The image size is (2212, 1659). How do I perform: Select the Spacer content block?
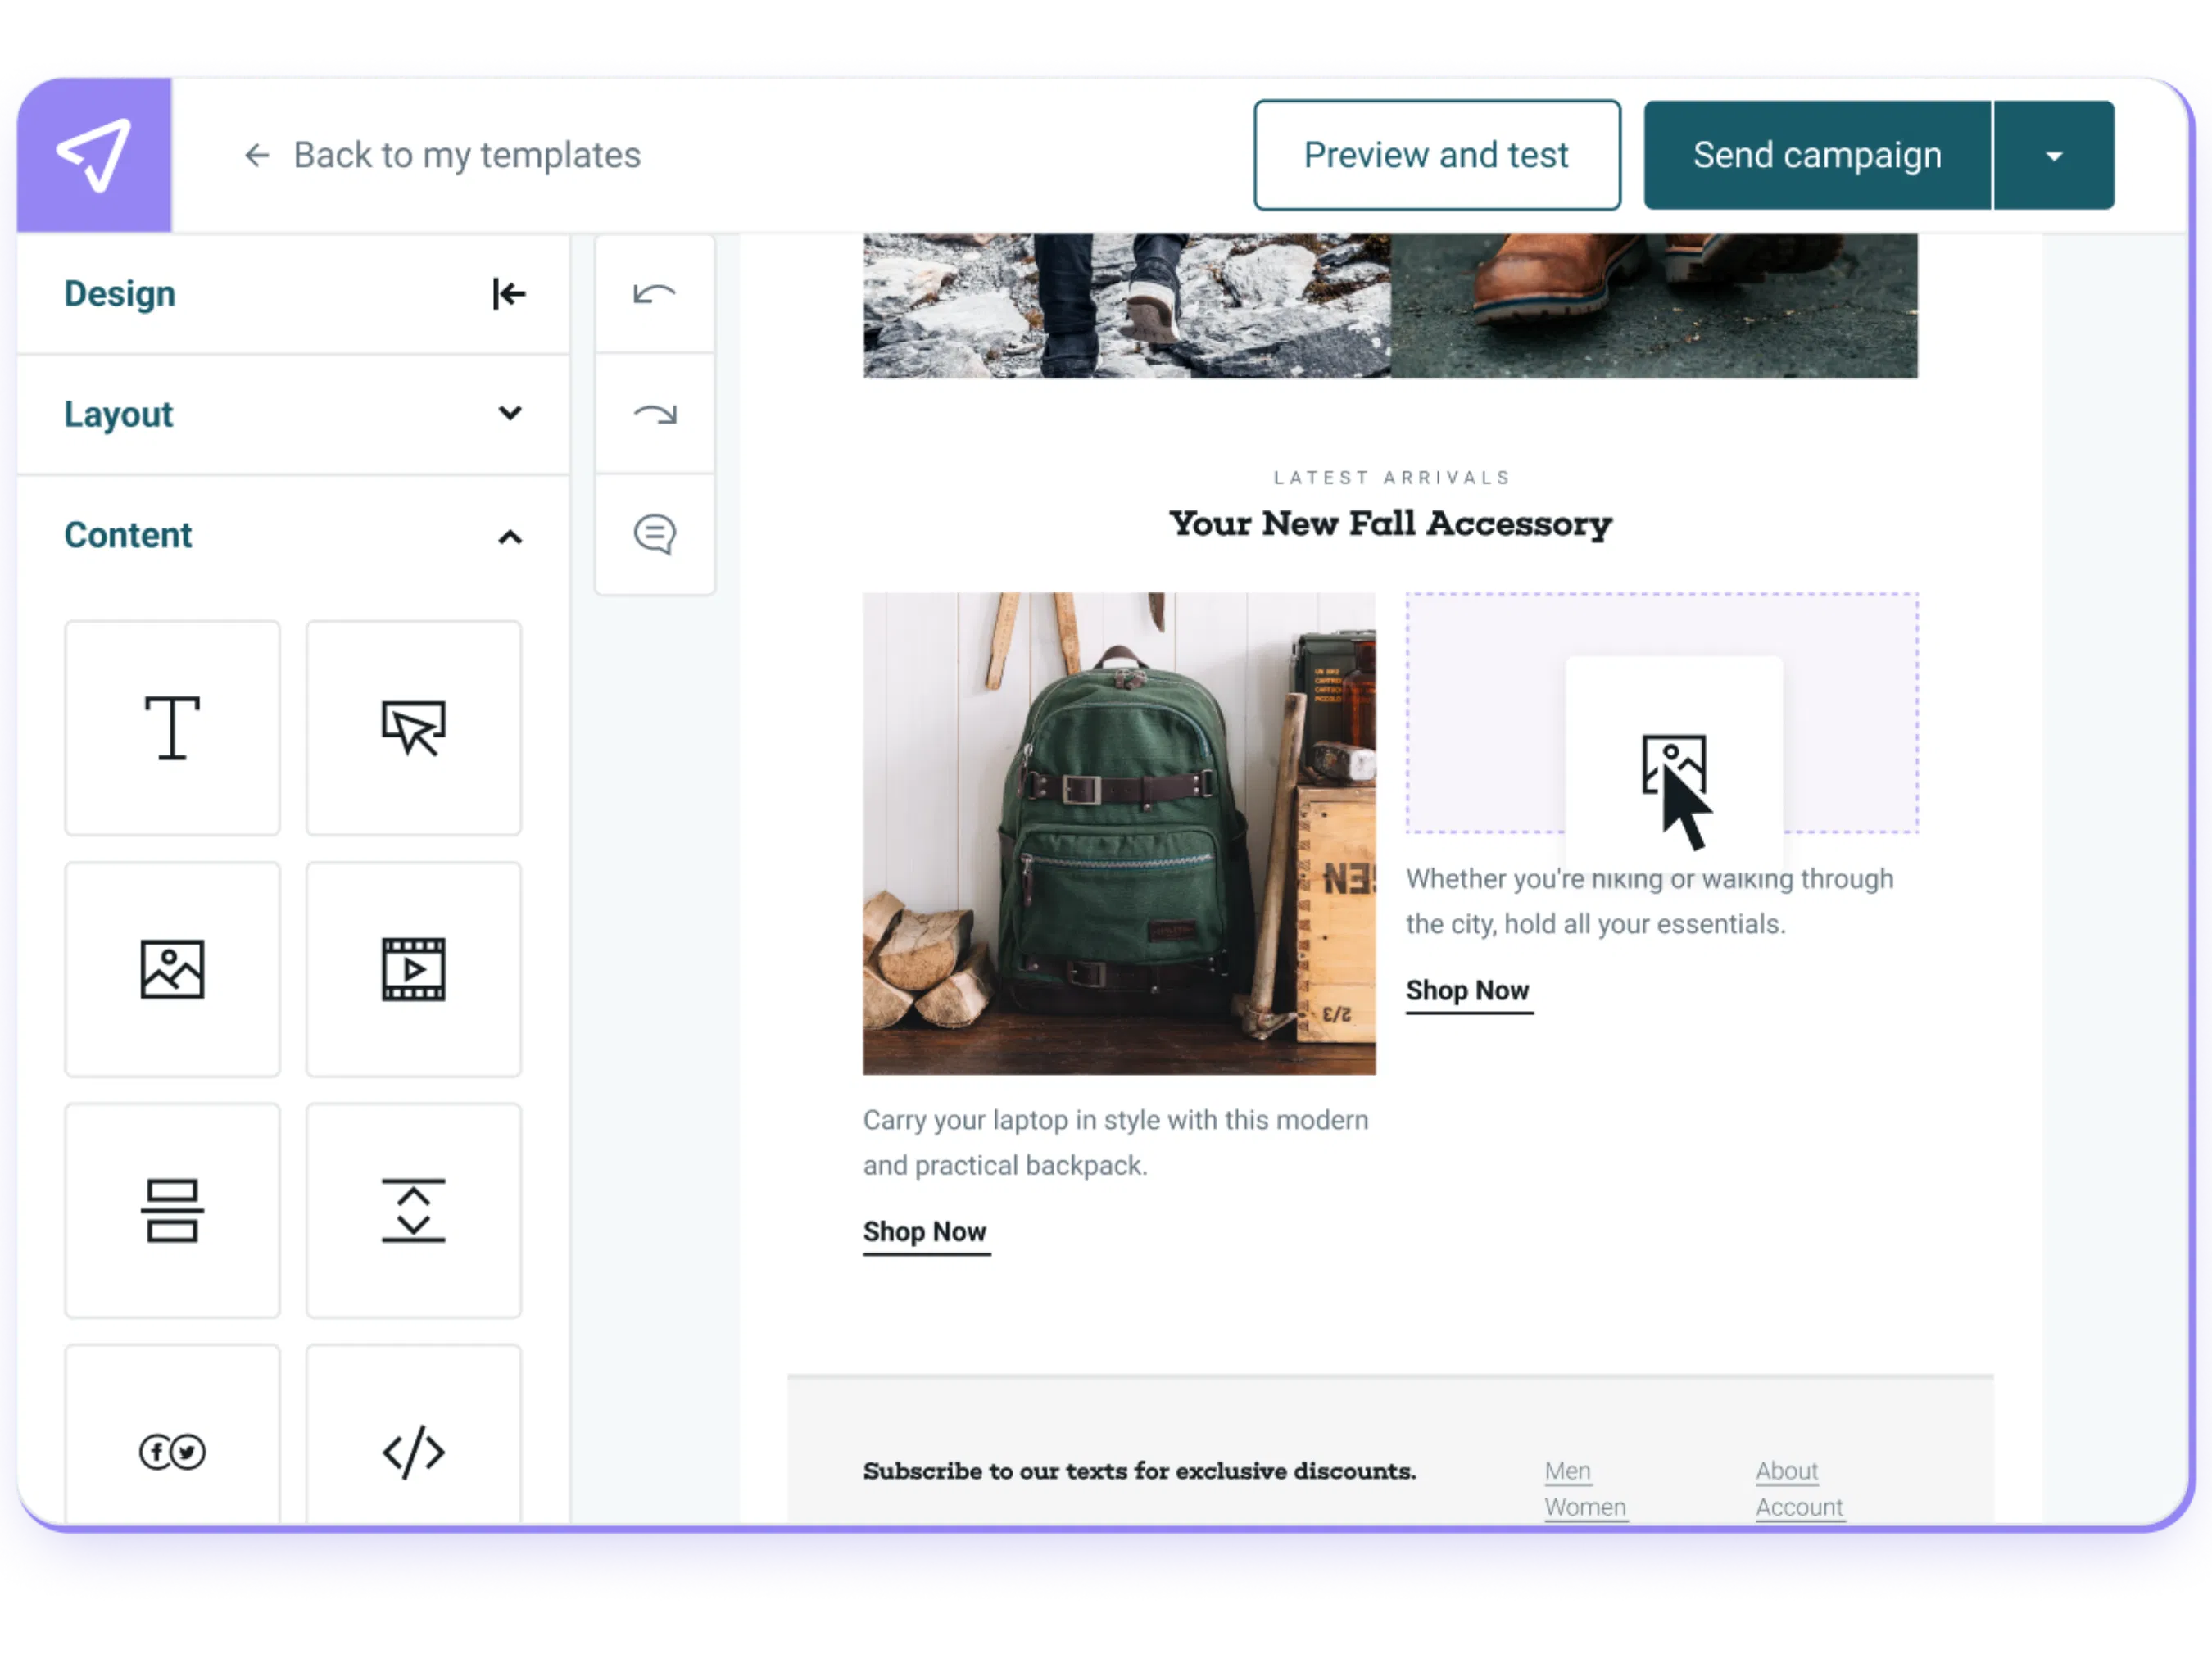pos(413,1211)
